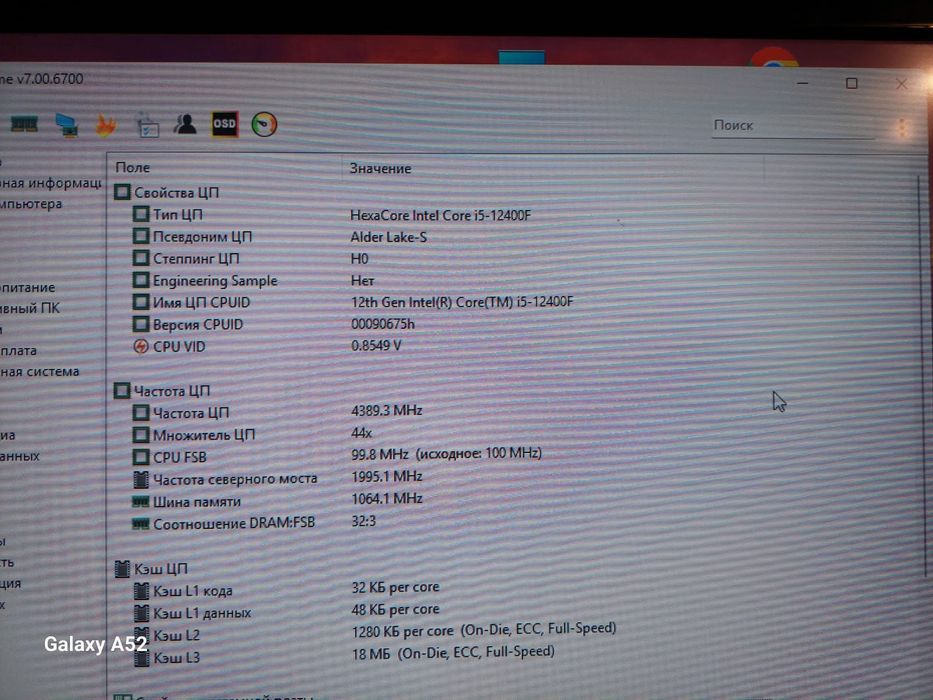Viewport: 933px width, 700px height.
Task: Click the Значение column header
Action: [380, 168]
